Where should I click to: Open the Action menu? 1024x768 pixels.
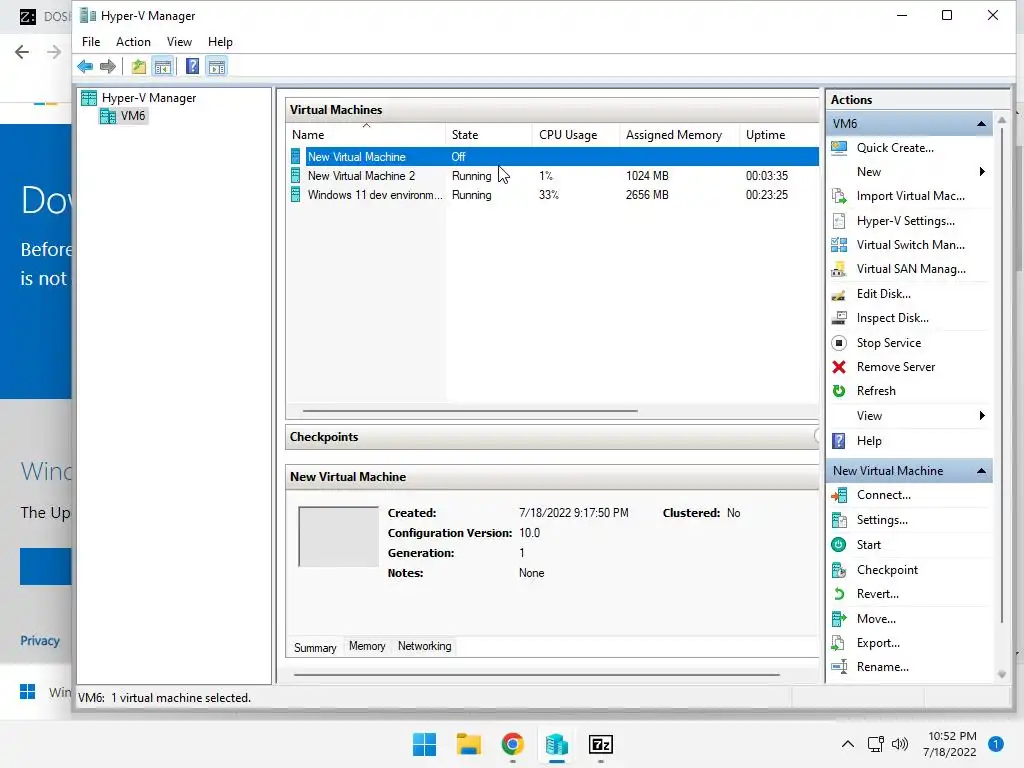[133, 42]
